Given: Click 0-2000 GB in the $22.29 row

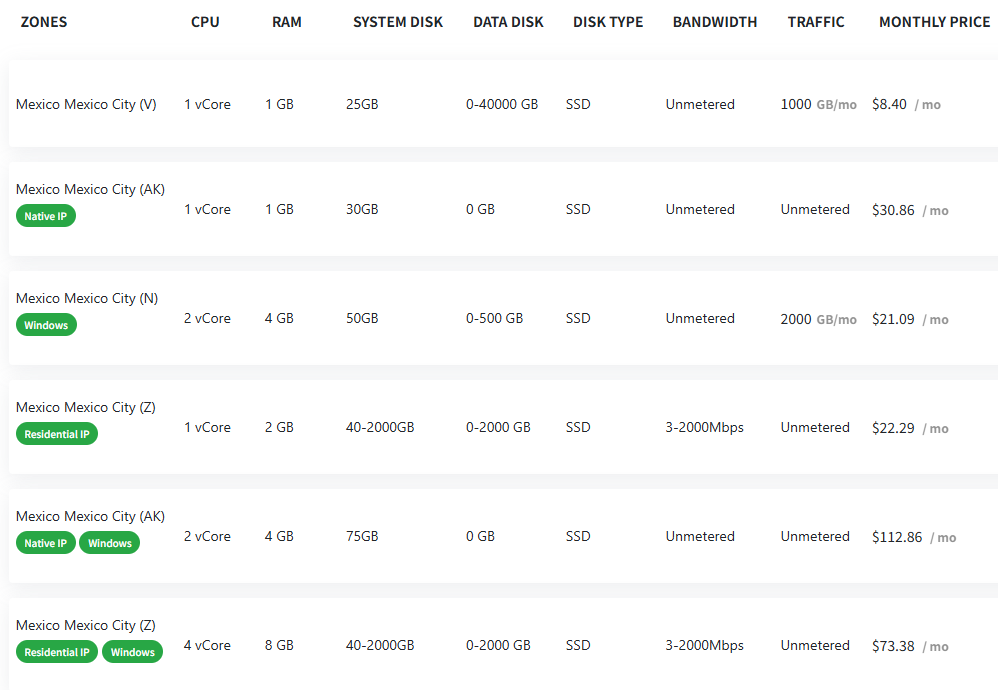Looking at the screenshot, I should pyautogui.click(x=498, y=427).
